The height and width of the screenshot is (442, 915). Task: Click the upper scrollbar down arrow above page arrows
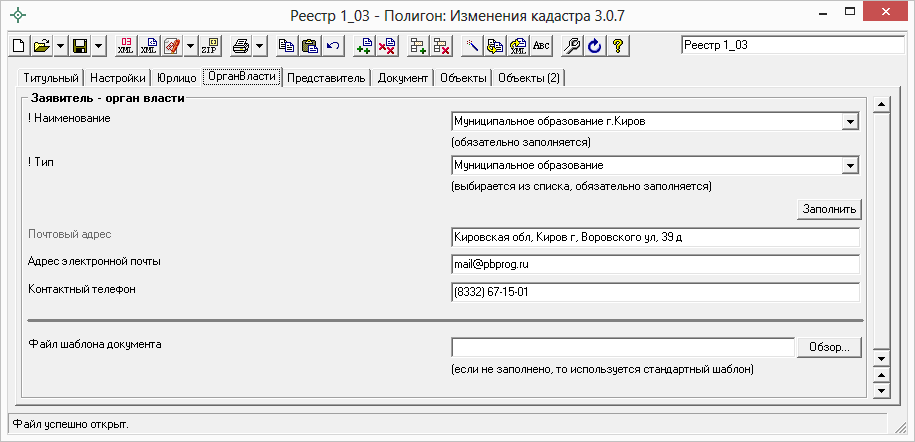pyautogui.click(x=882, y=359)
